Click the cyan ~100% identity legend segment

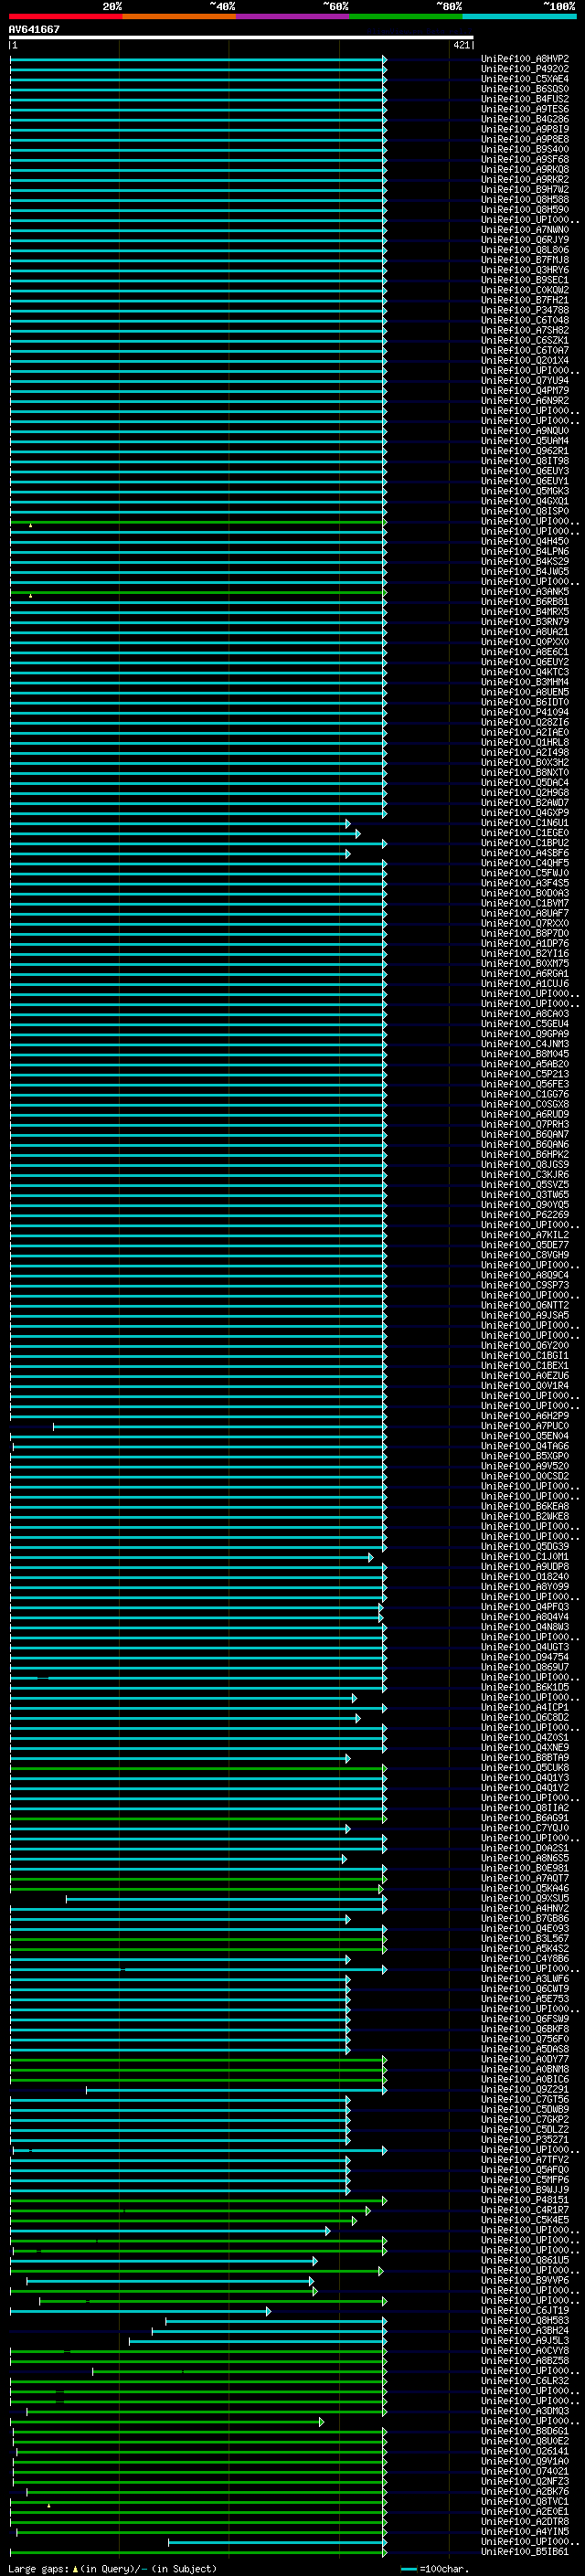point(519,16)
